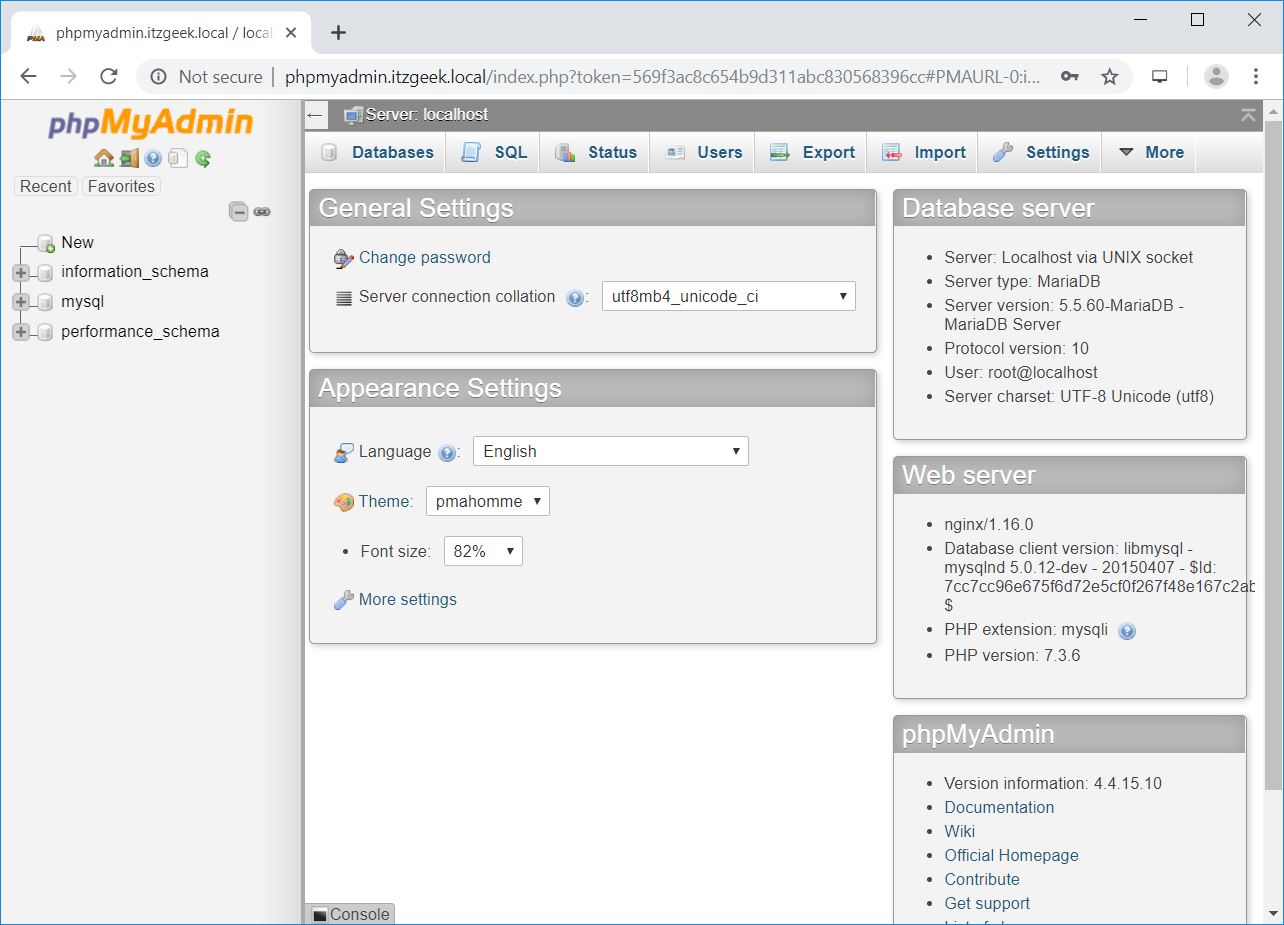The height and width of the screenshot is (925, 1284).
Task: Expand the information_schema database tree
Action: point(21,272)
